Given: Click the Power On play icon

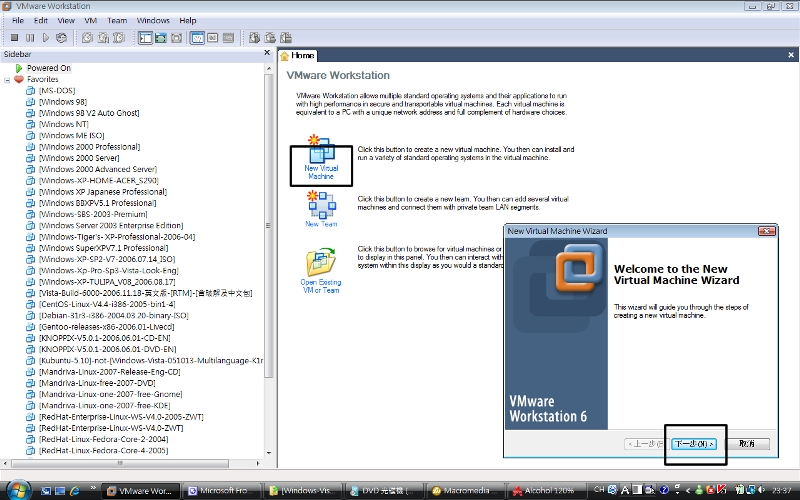Looking at the screenshot, I should click(45, 38).
